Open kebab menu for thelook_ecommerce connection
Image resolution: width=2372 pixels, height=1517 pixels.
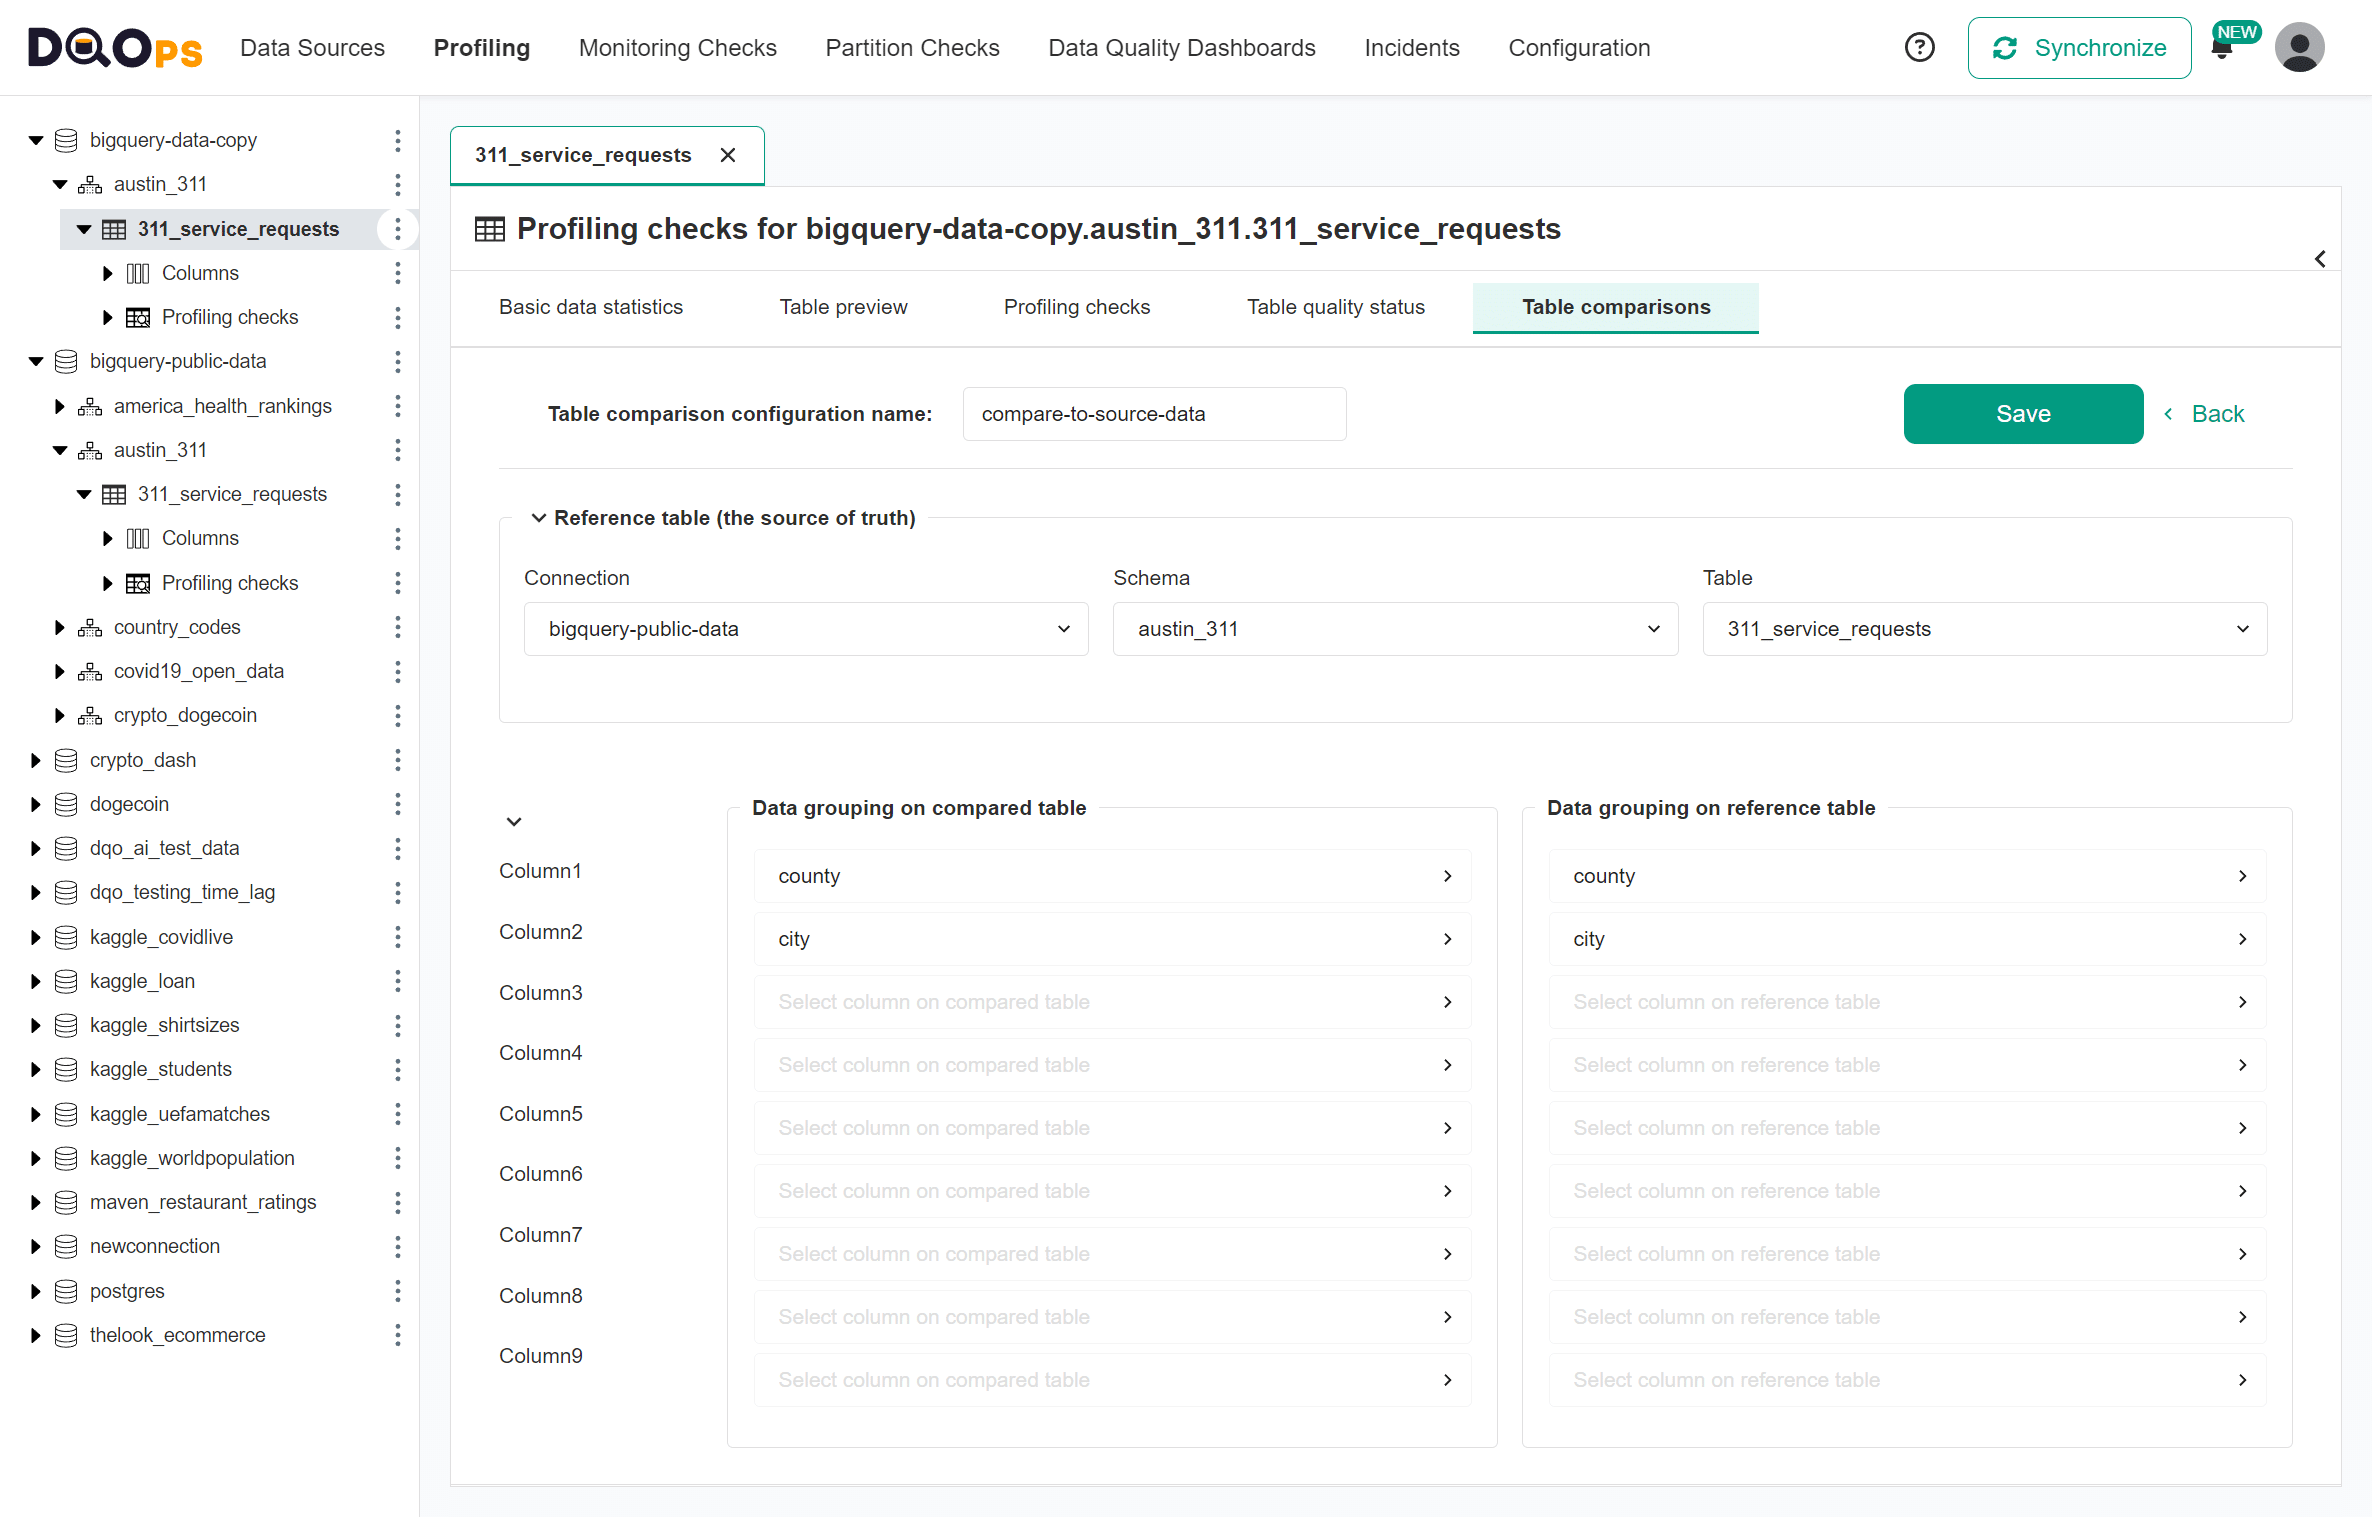398,1335
